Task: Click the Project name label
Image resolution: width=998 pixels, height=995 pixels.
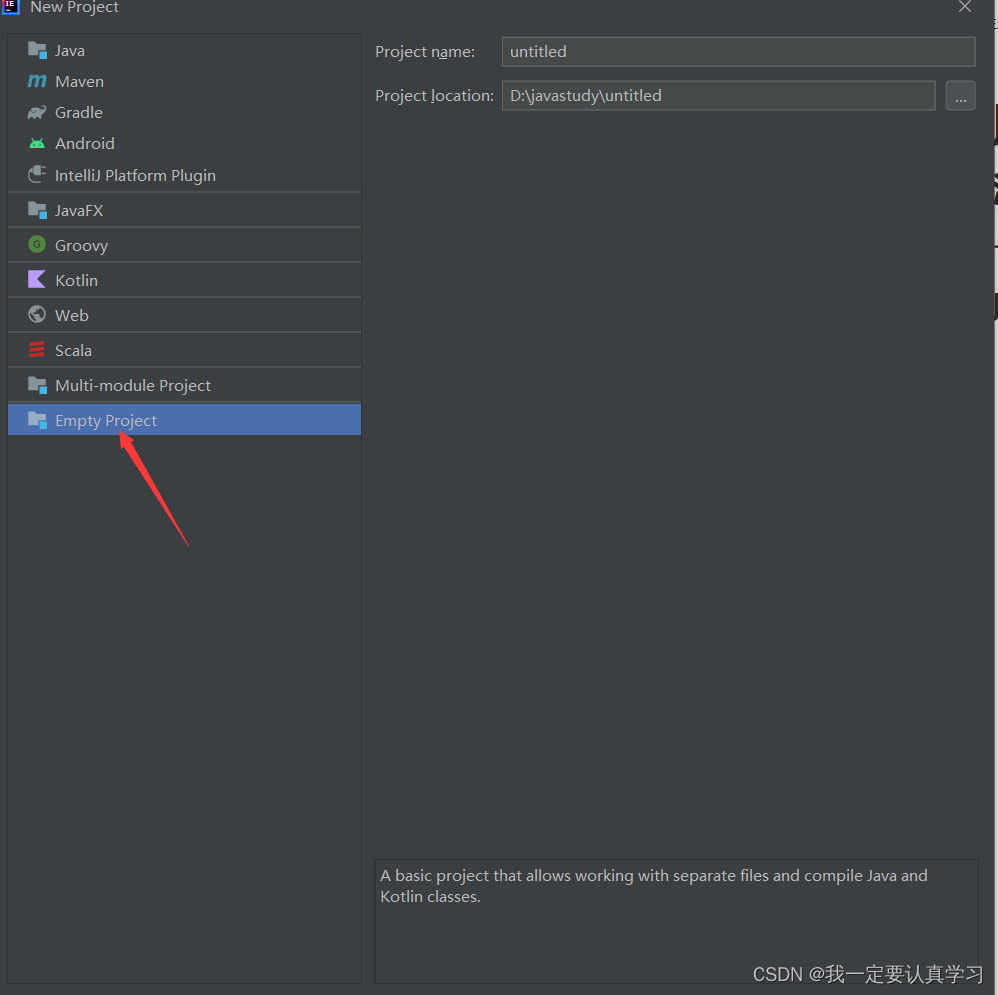Action: point(425,52)
